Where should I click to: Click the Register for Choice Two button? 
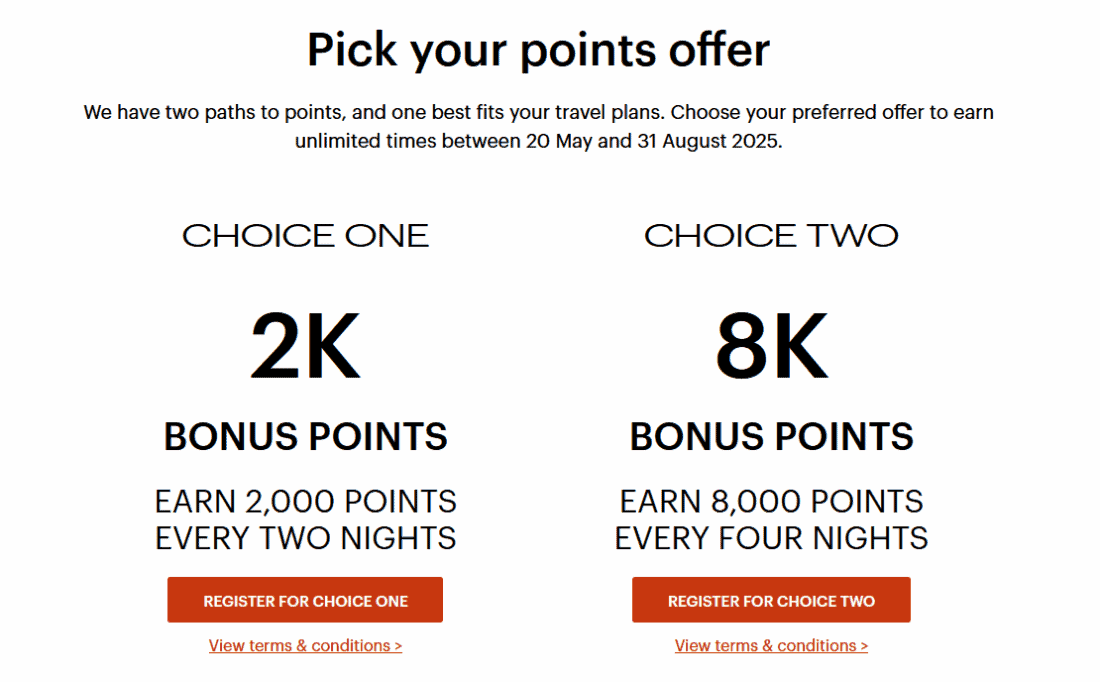click(771, 601)
